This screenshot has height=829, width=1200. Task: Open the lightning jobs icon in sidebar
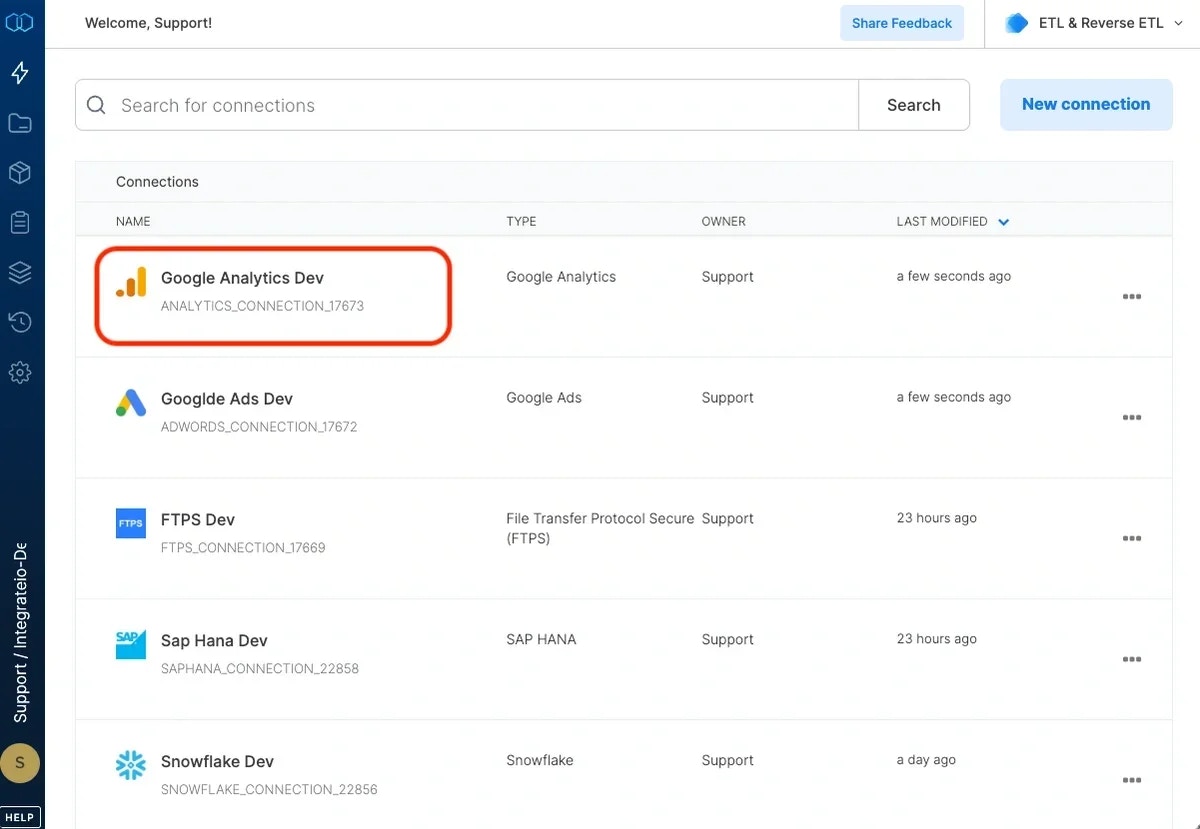click(21, 72)
